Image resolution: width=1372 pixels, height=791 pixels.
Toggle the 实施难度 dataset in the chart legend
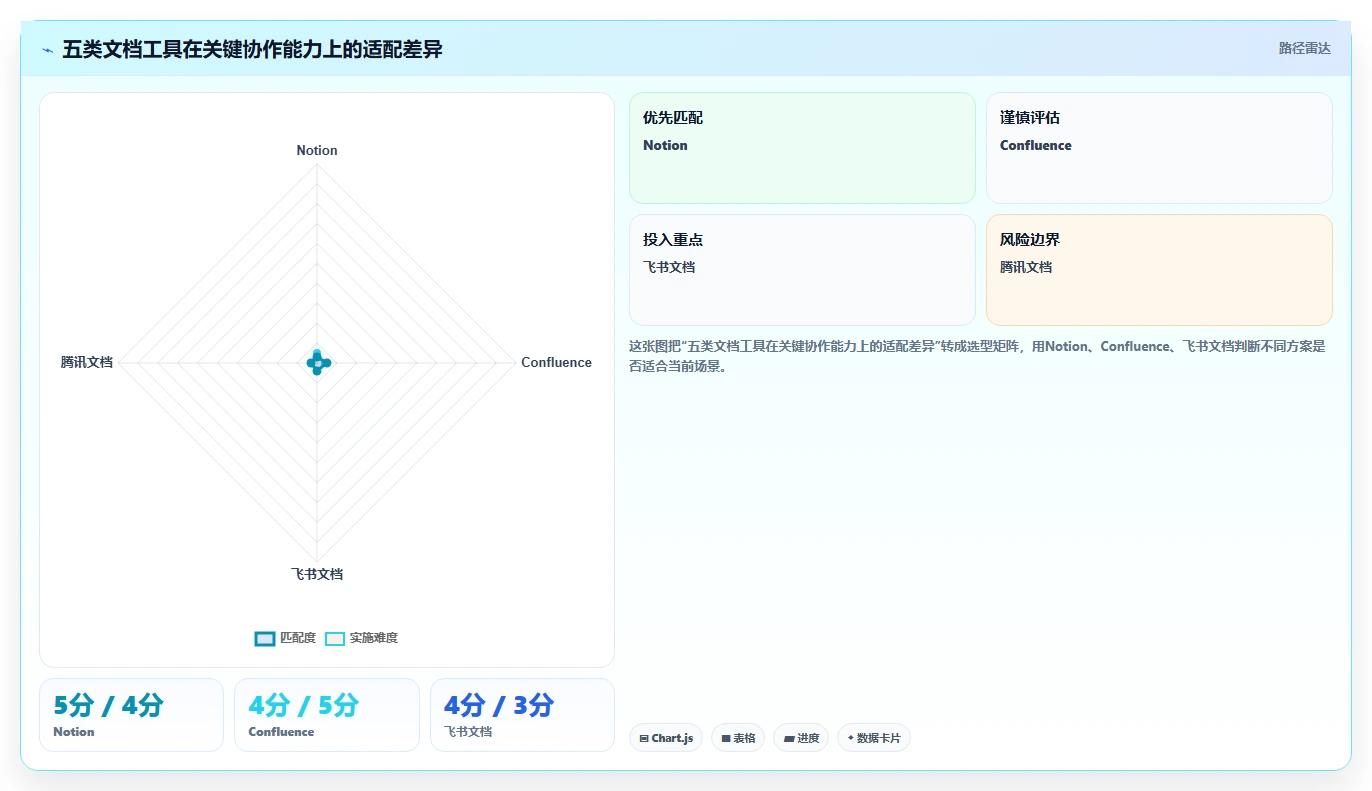pyautogui.click(x=361, y=638)
